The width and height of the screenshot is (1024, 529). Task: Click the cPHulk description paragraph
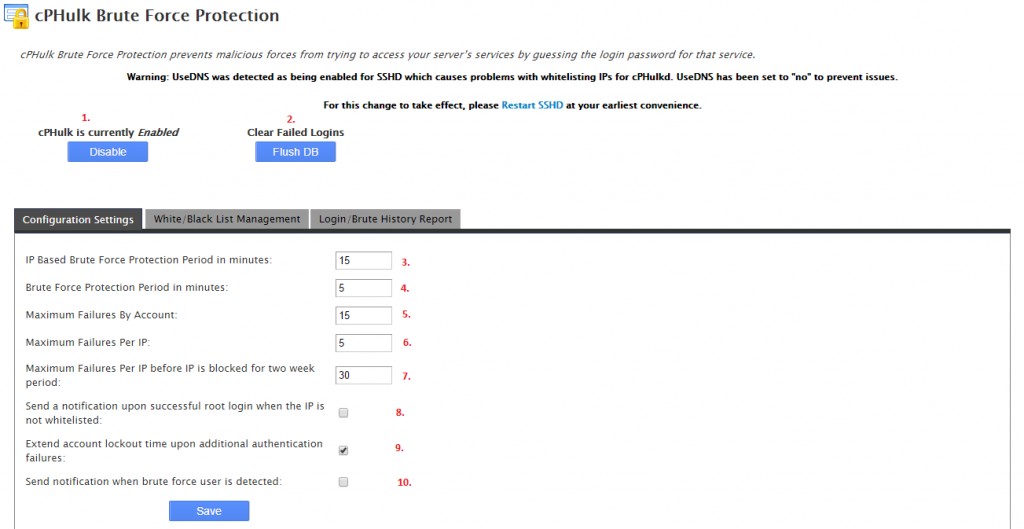(387, 54)
